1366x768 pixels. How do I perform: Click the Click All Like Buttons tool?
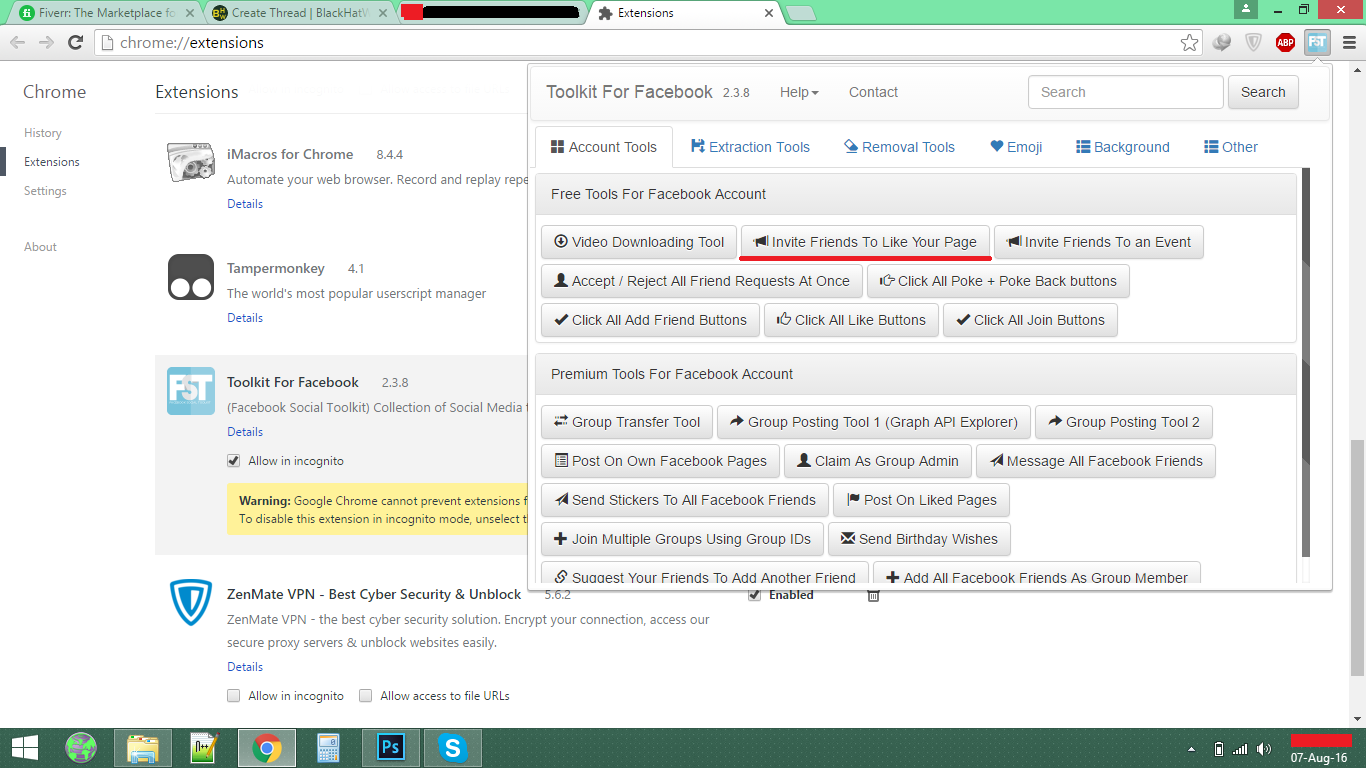pyautogui.click(x=851, y=320)
